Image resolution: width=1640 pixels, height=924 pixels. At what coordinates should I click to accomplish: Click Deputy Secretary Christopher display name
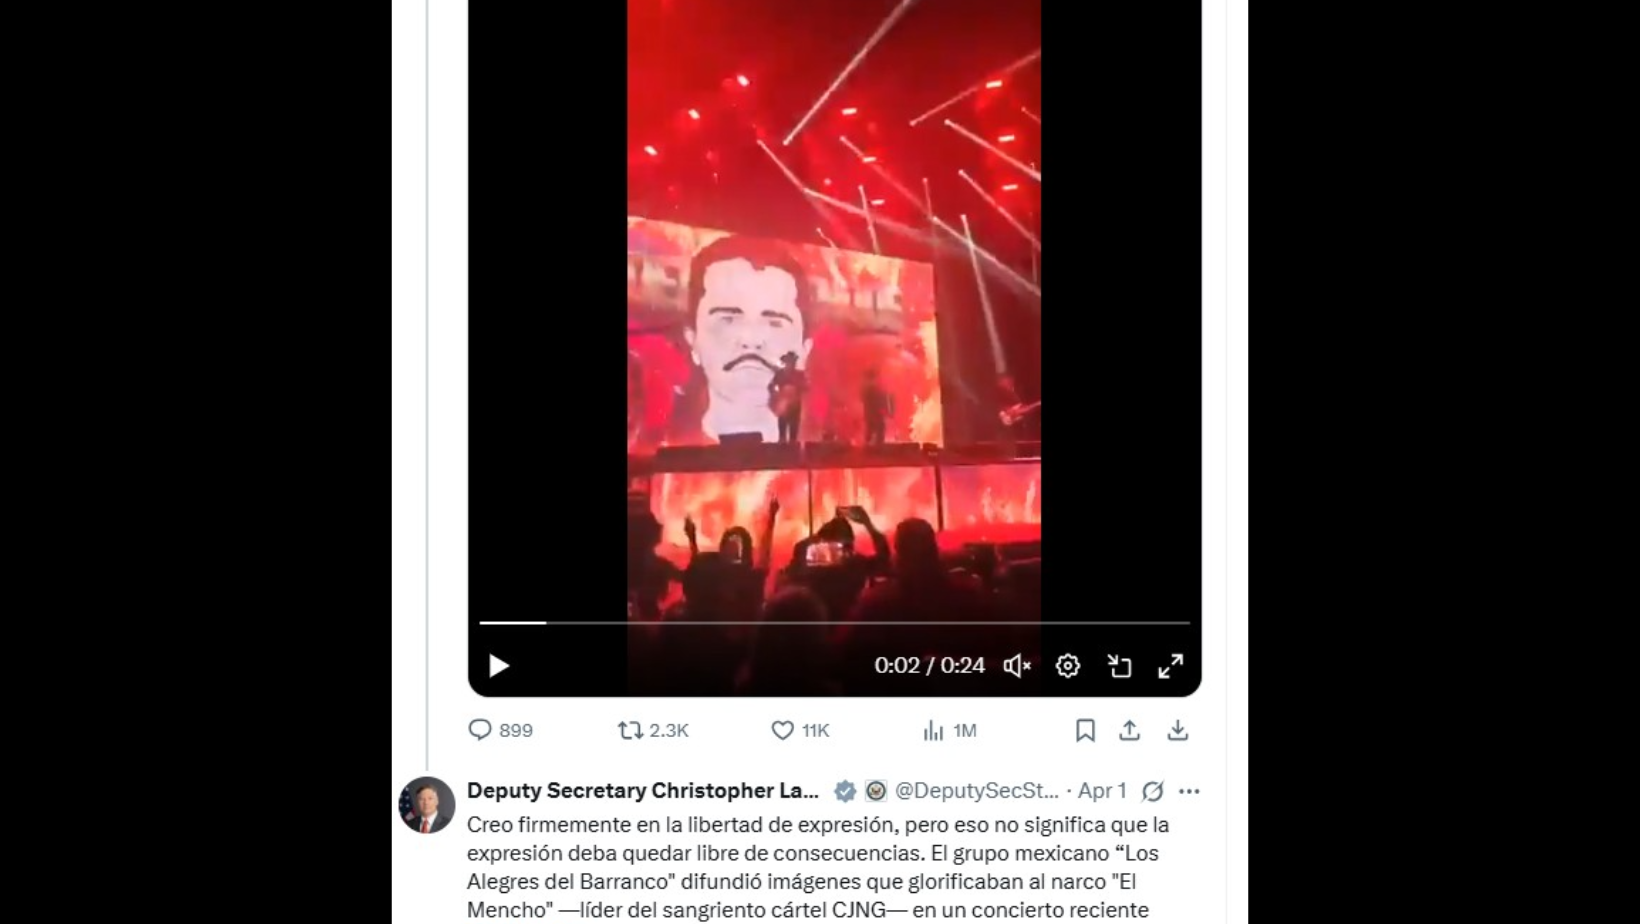coord(642,791)
